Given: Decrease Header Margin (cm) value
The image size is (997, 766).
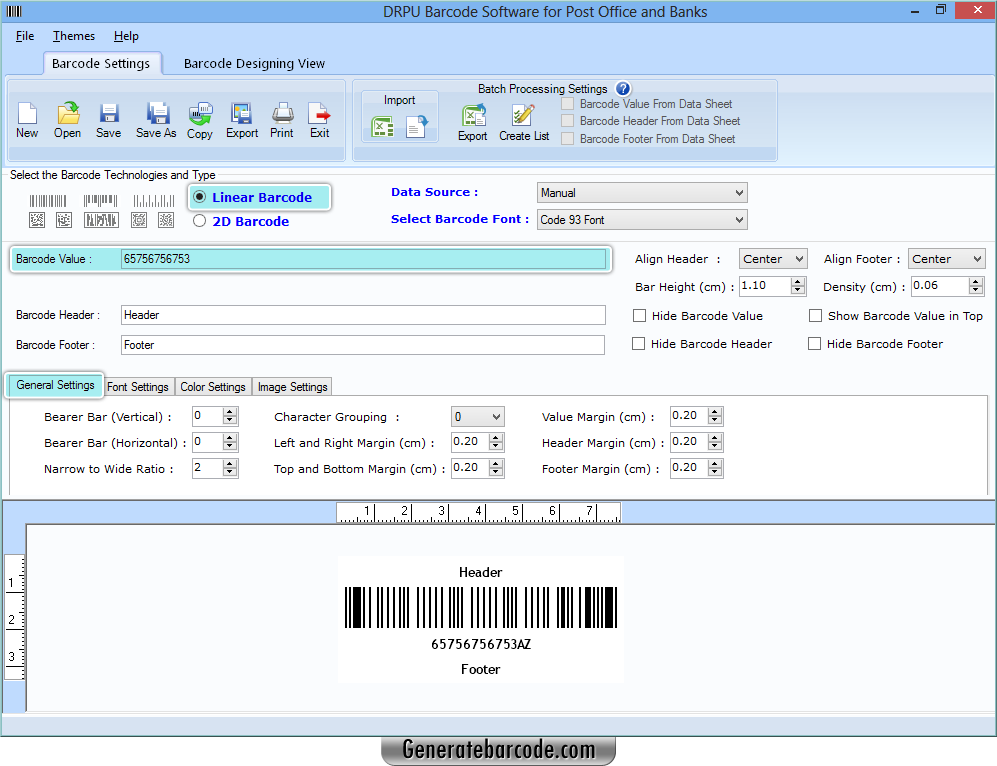Looking at the screenshot, I should [x=715, y=447].
